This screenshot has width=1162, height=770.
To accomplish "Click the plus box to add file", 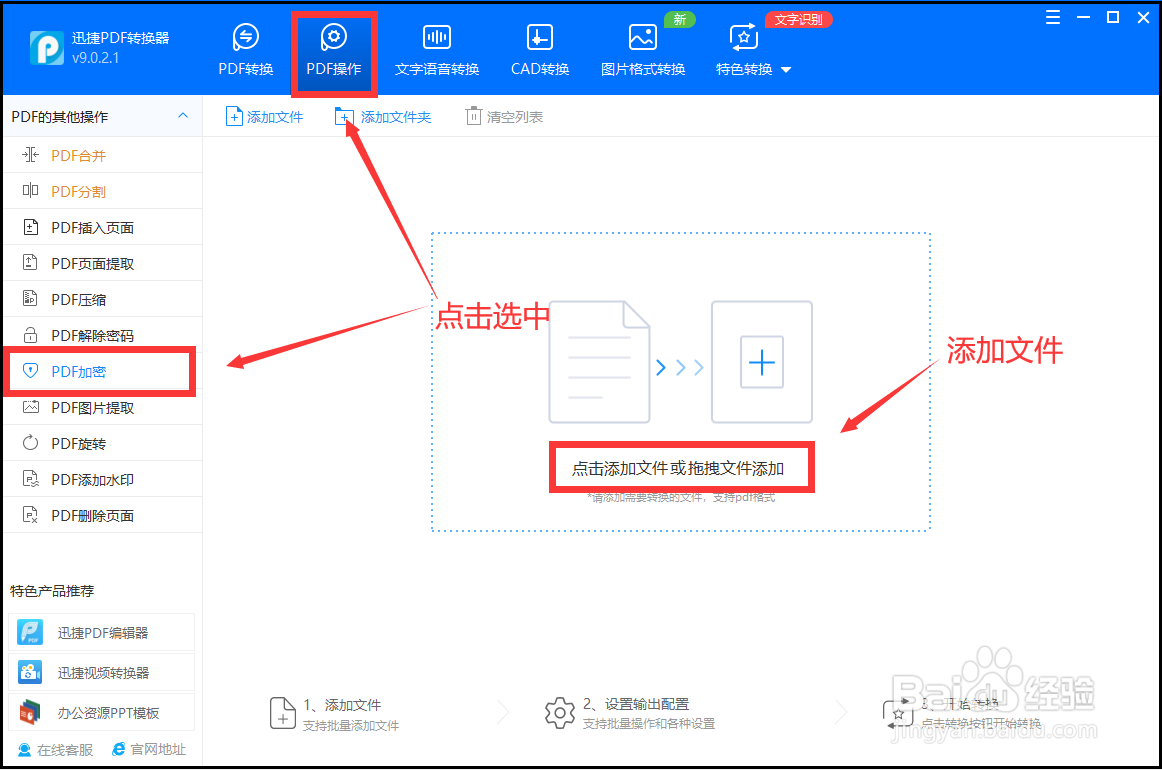I will (x=762, y=362).
